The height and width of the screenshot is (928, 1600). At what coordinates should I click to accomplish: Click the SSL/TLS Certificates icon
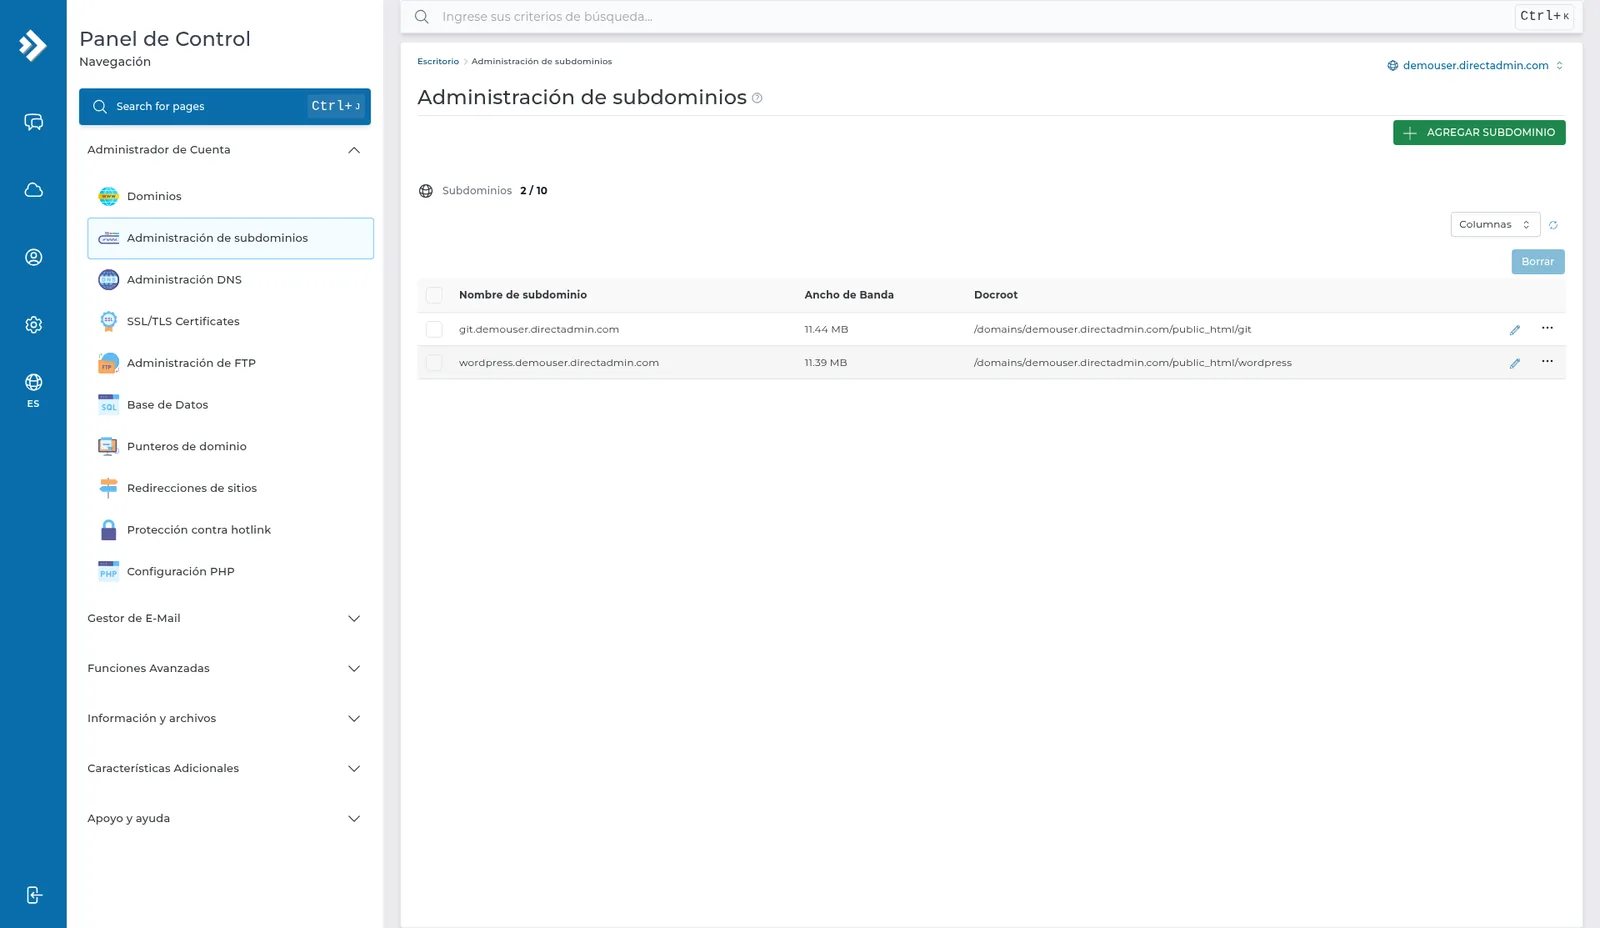108,321
